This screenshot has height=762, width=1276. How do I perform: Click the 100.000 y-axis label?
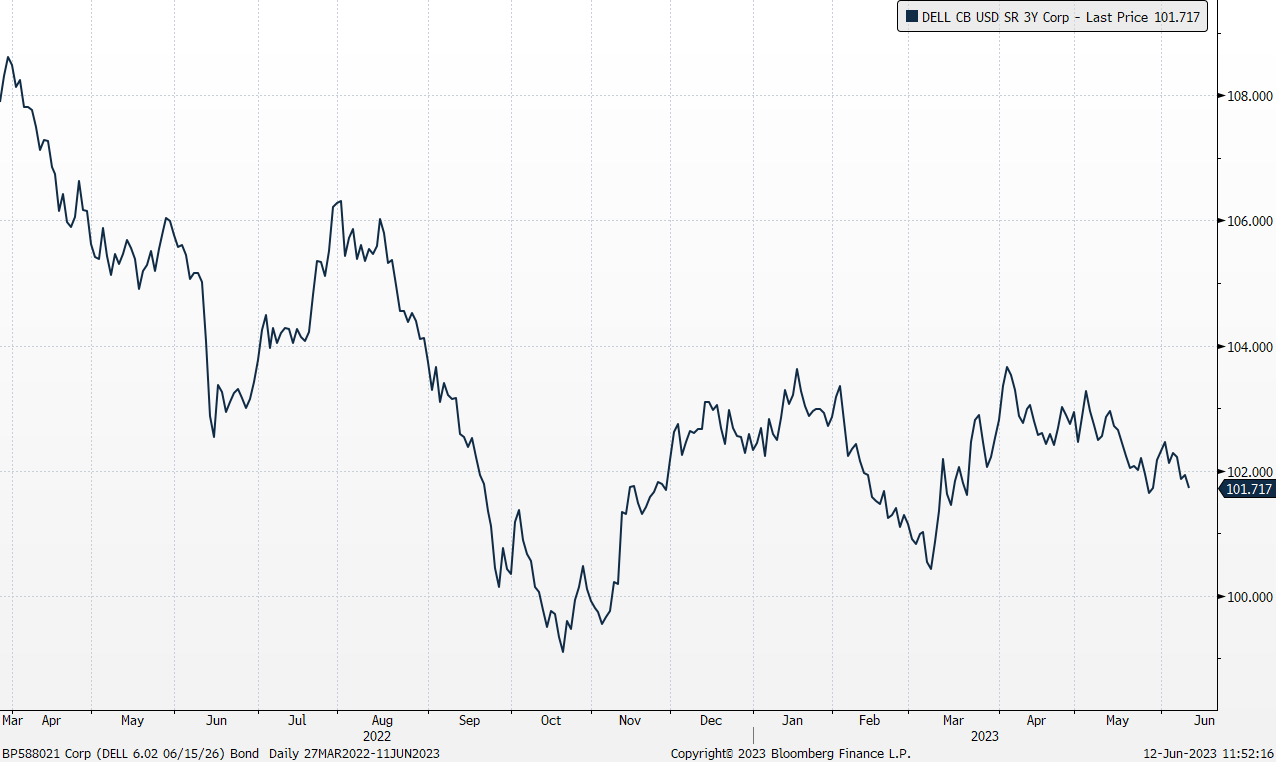[1249, 597]
